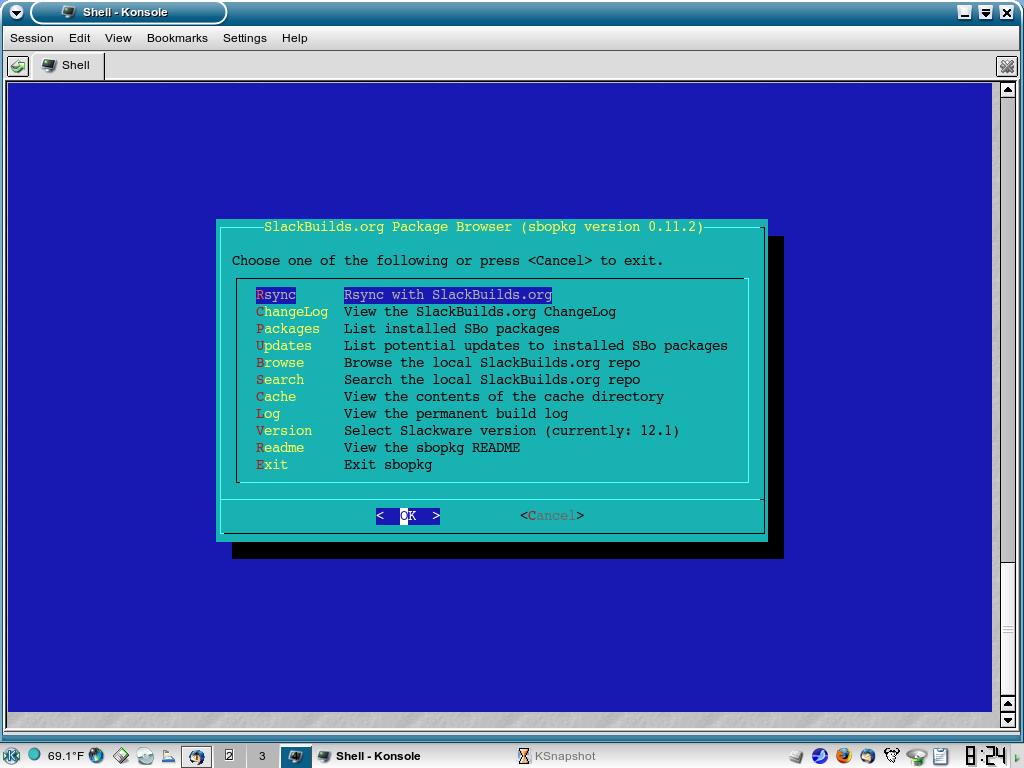Select the Shell session tab

tap(67, 65)
